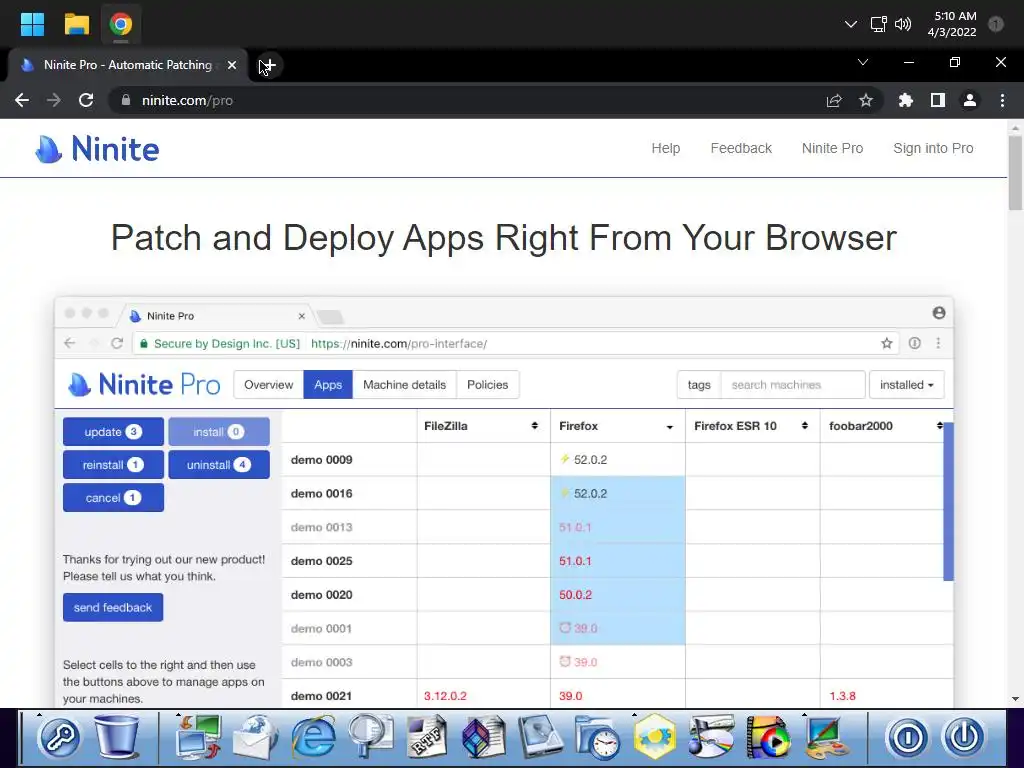This screenshot has width=1024, height=768.
Task: Click the power button in the dock
Action: tap(964, 737)
